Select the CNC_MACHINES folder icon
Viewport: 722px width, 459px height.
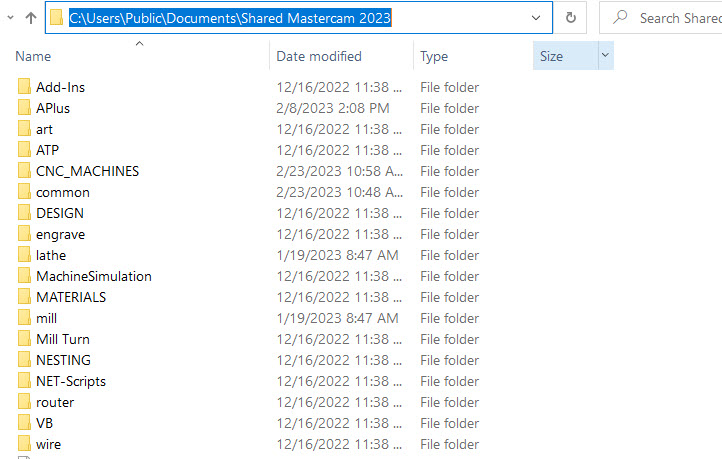24,171
